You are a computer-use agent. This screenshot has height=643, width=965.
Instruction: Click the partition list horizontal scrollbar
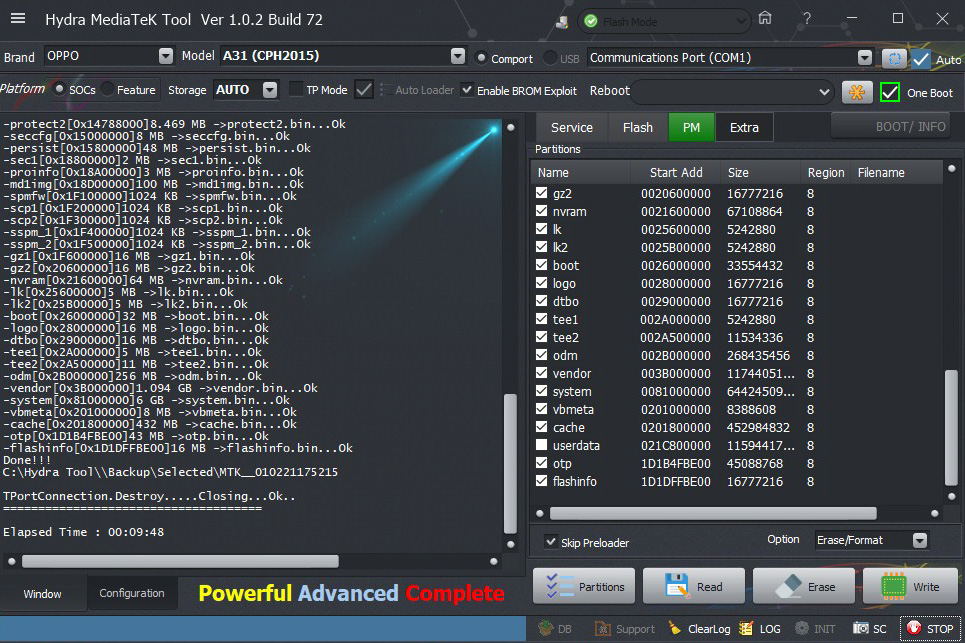pyautogui.click(x=713, y=513)
